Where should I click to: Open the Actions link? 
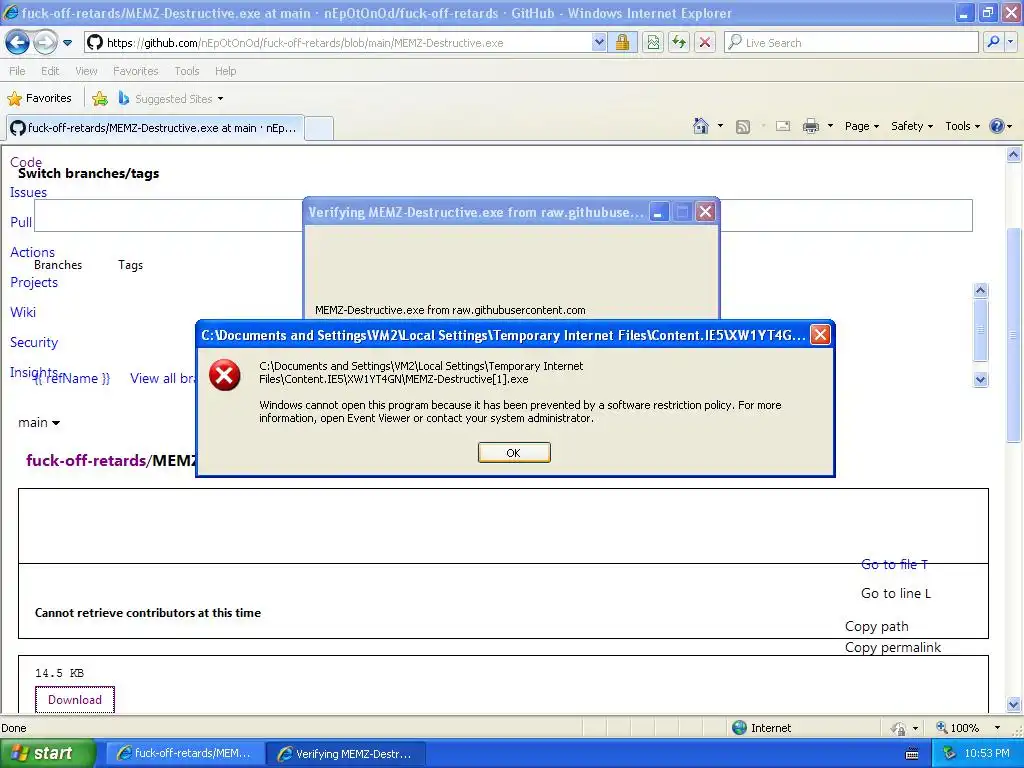pos(32,252)
